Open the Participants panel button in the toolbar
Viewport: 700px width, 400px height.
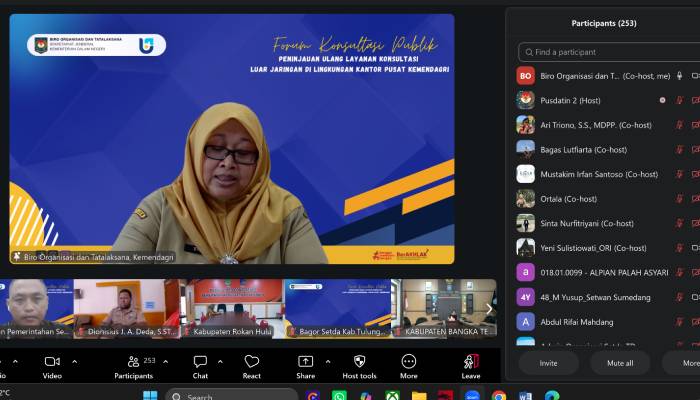pyautogui.click(x=133, y=367)
